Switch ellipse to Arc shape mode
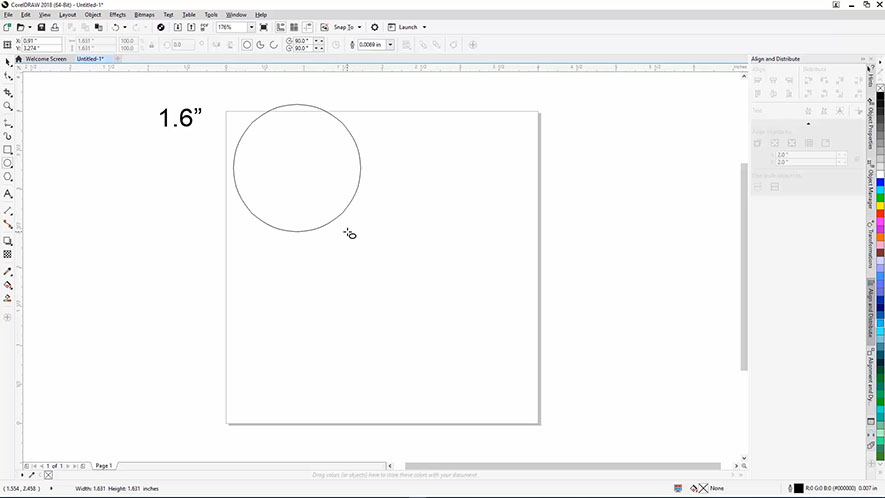This screenshot has width=885, height=498. [x=273, y=45]
